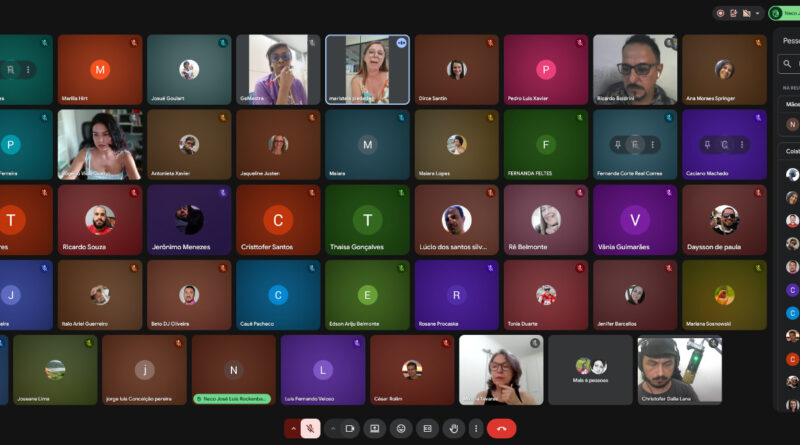Click the people search input field
This screenshot has height=445, width=800.
point(796,64)
